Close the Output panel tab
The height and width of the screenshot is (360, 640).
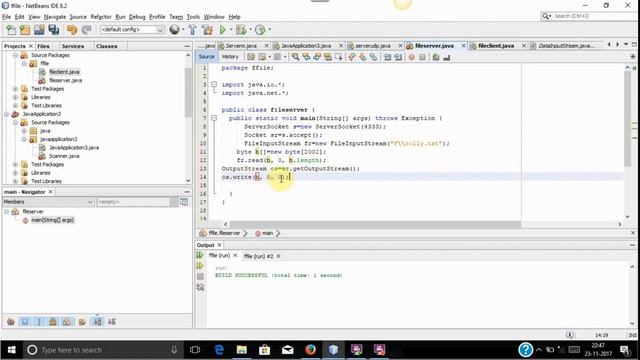click(x=219, y=245)
